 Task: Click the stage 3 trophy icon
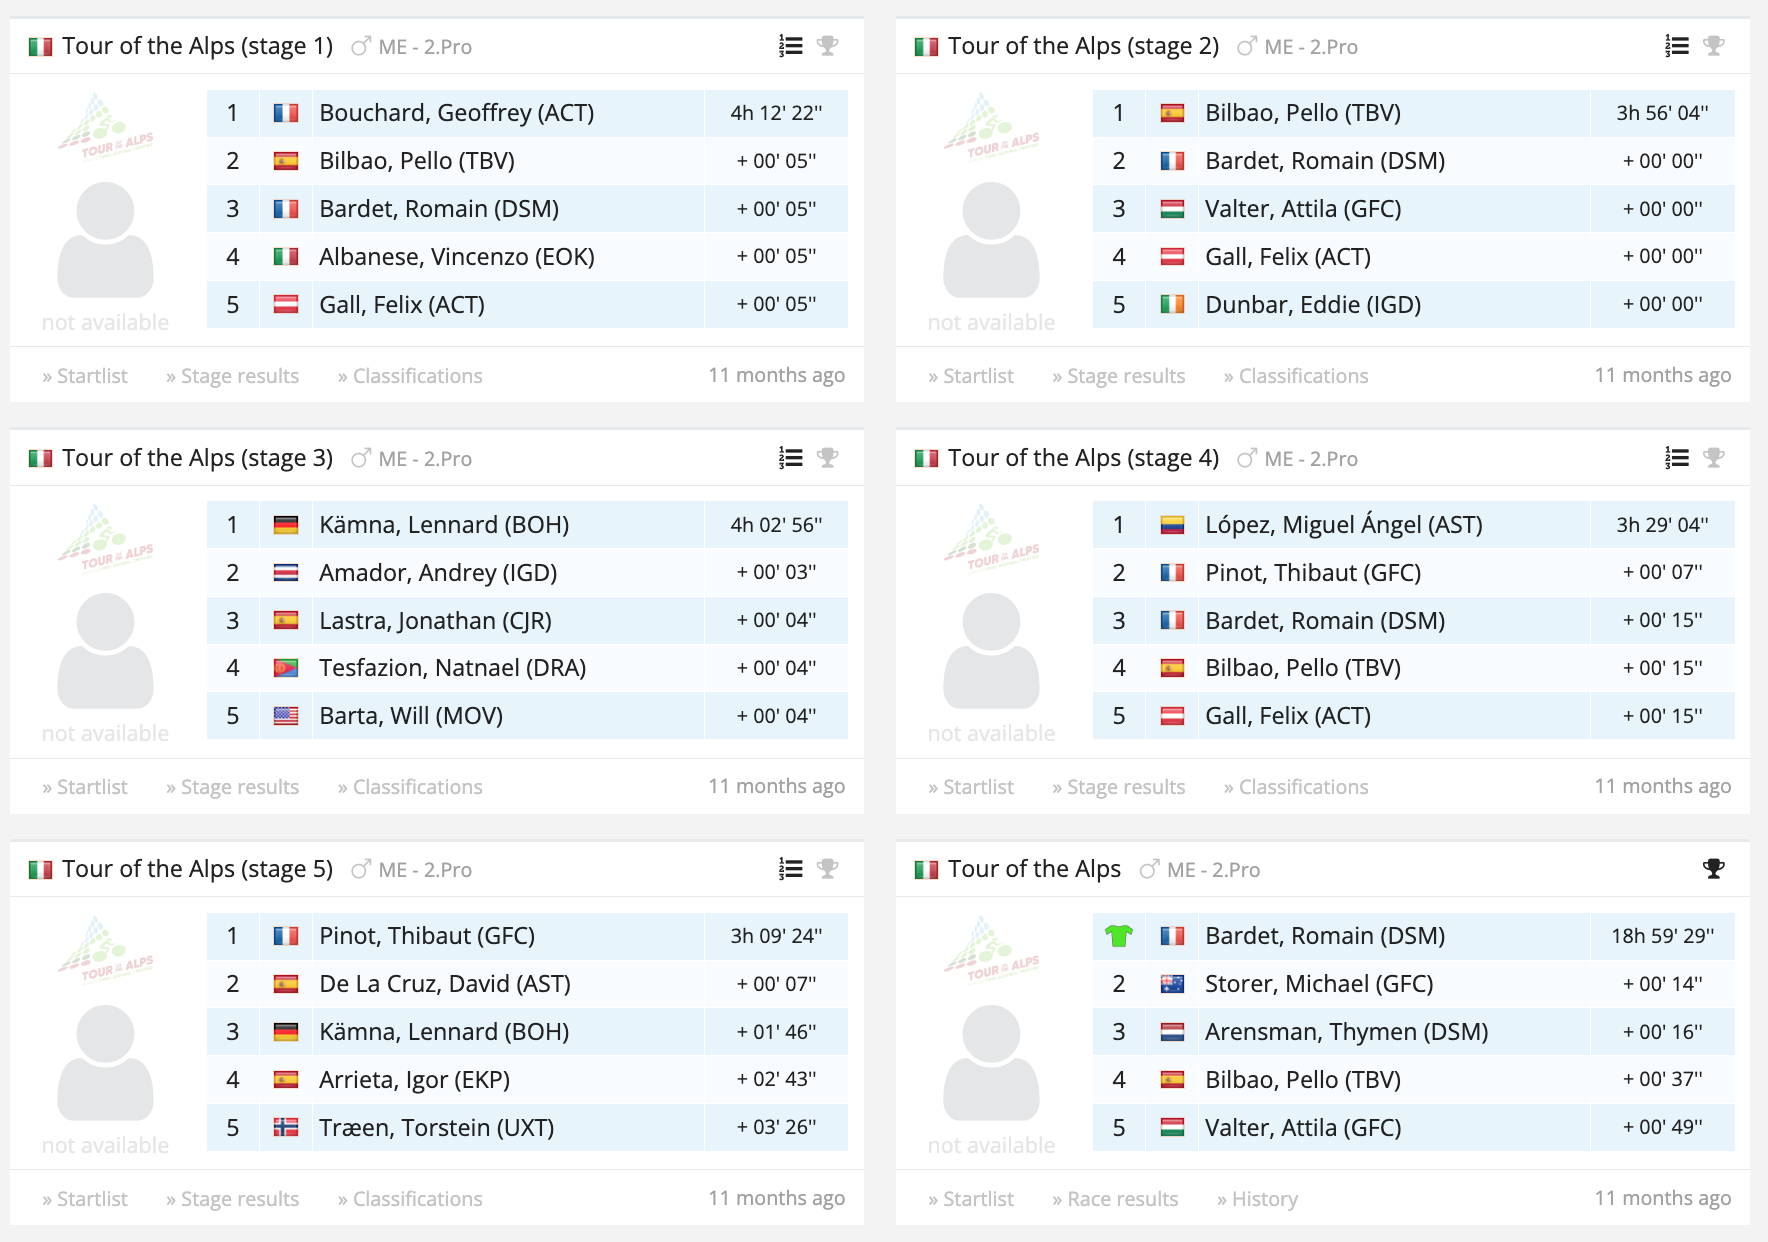827,458
